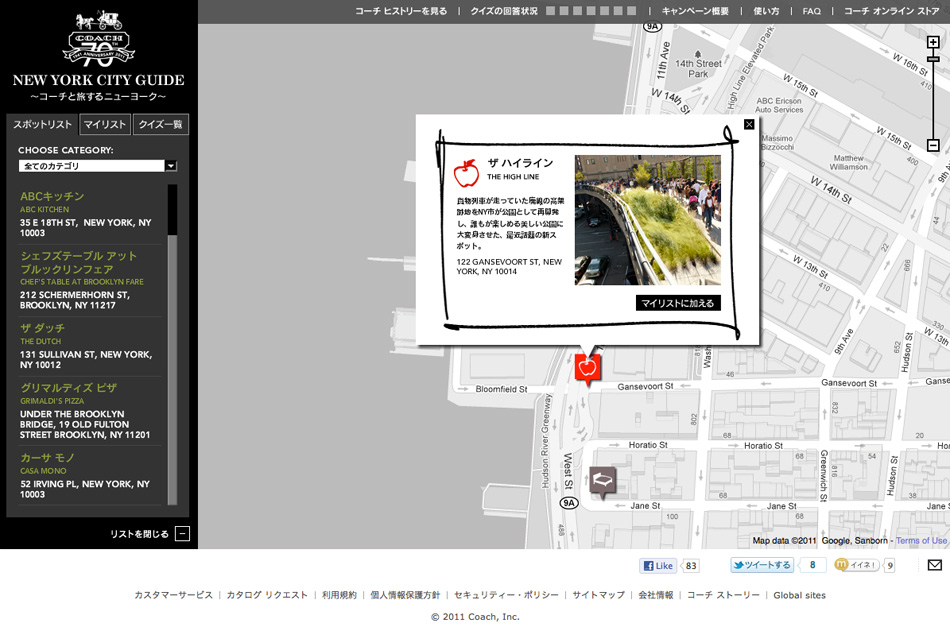Open 使い方 in top menu
Image resolution: width=950 pixels, height=627 pixels.
click(766, 11)
